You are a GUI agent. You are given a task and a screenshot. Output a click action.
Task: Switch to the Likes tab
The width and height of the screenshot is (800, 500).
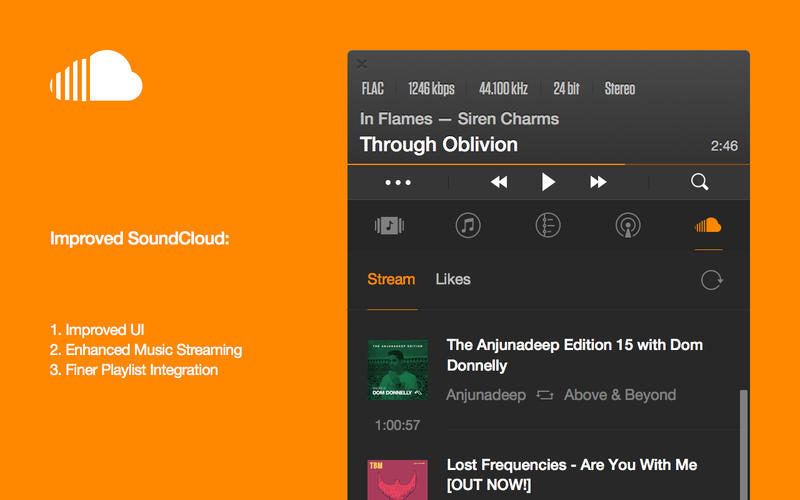click(x=453, y=280)
